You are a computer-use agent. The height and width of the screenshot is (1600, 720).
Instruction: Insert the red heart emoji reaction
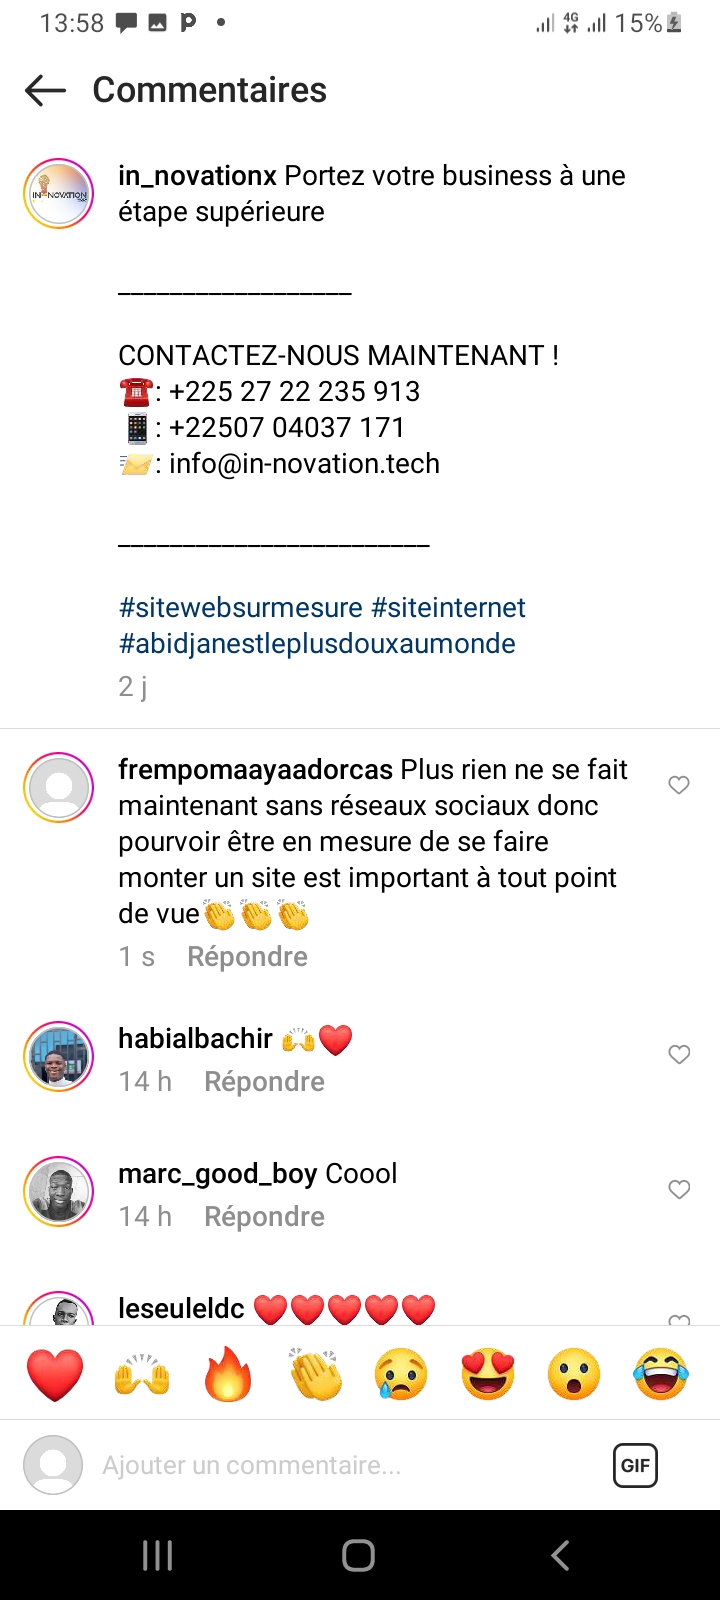pos(55,1374)
